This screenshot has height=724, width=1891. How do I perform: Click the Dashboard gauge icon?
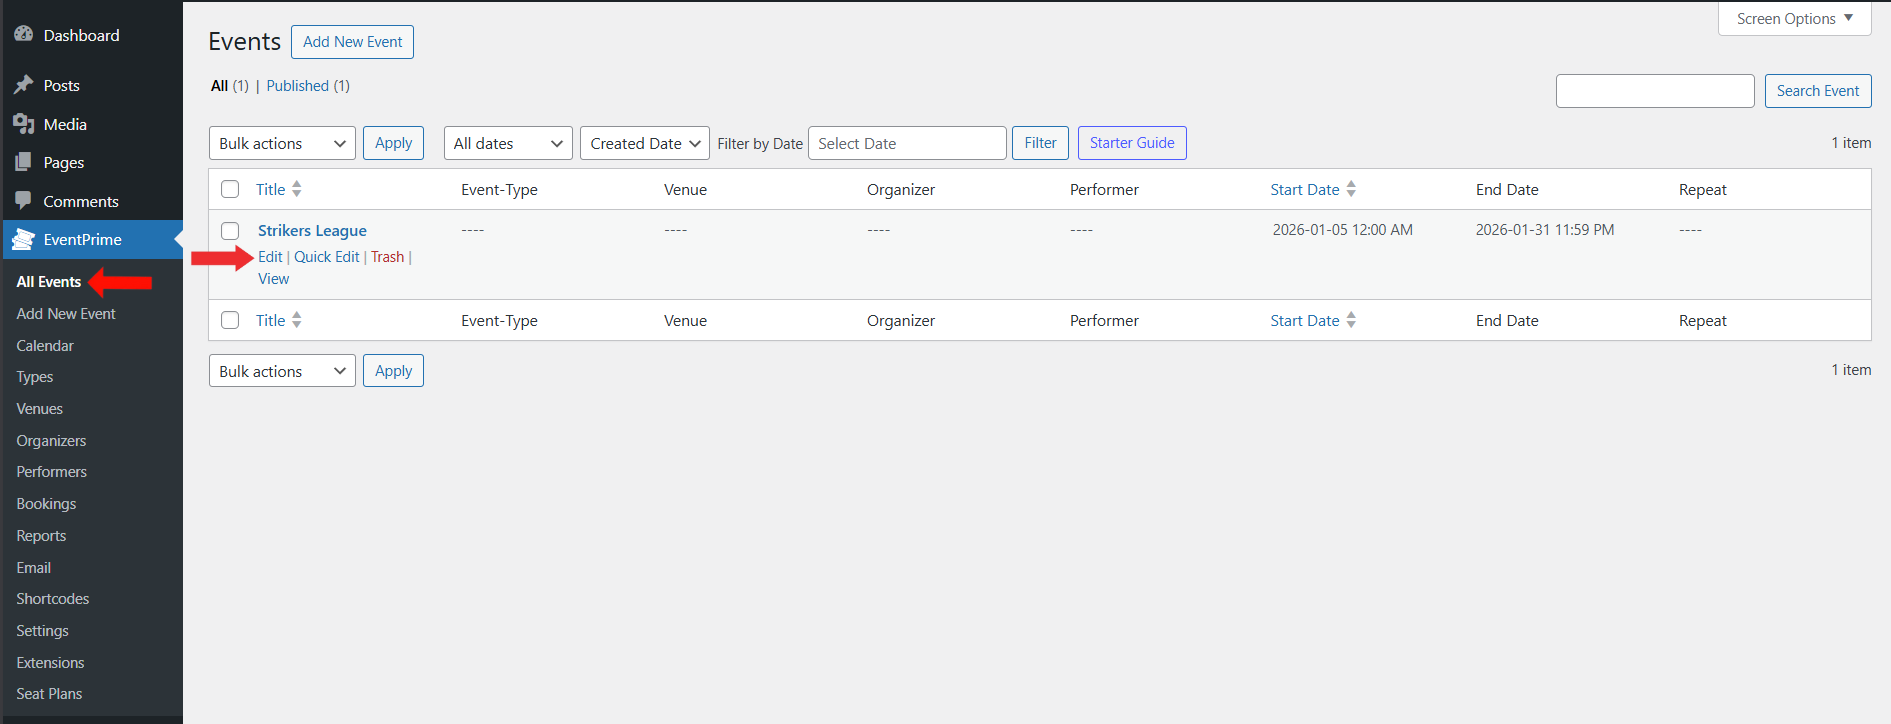(x=24, y=35)
